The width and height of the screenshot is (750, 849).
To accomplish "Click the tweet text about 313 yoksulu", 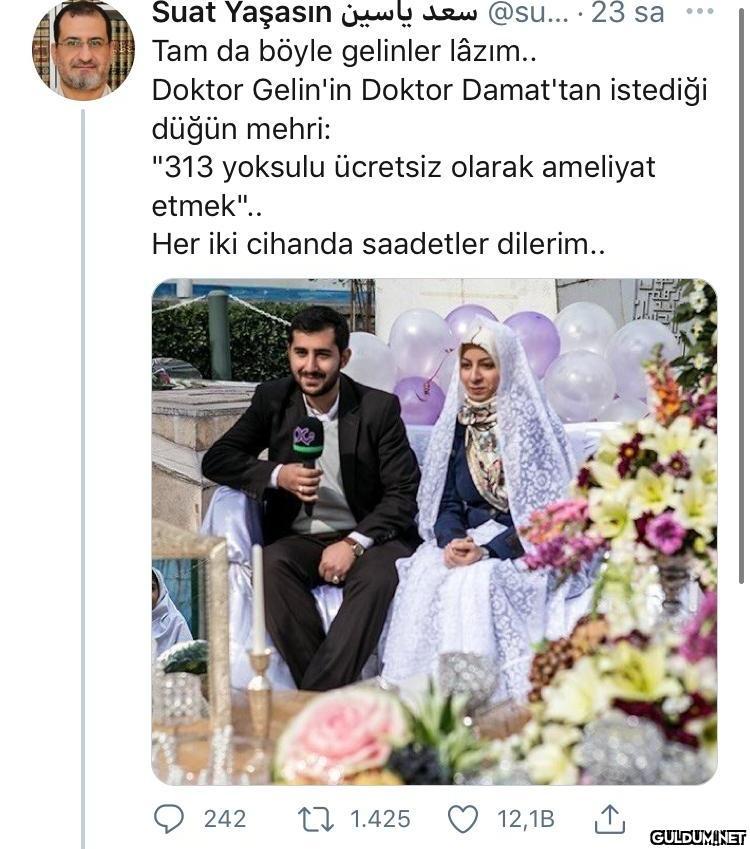I will tap(403, 186).
